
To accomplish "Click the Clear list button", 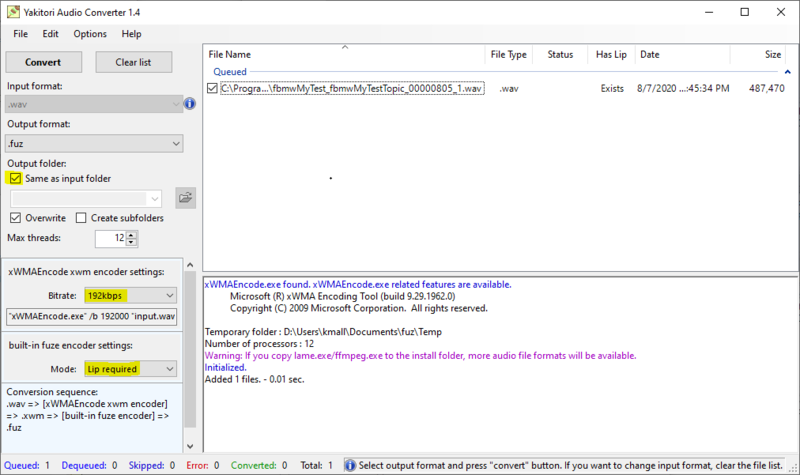I will click(x=133, y=62).
